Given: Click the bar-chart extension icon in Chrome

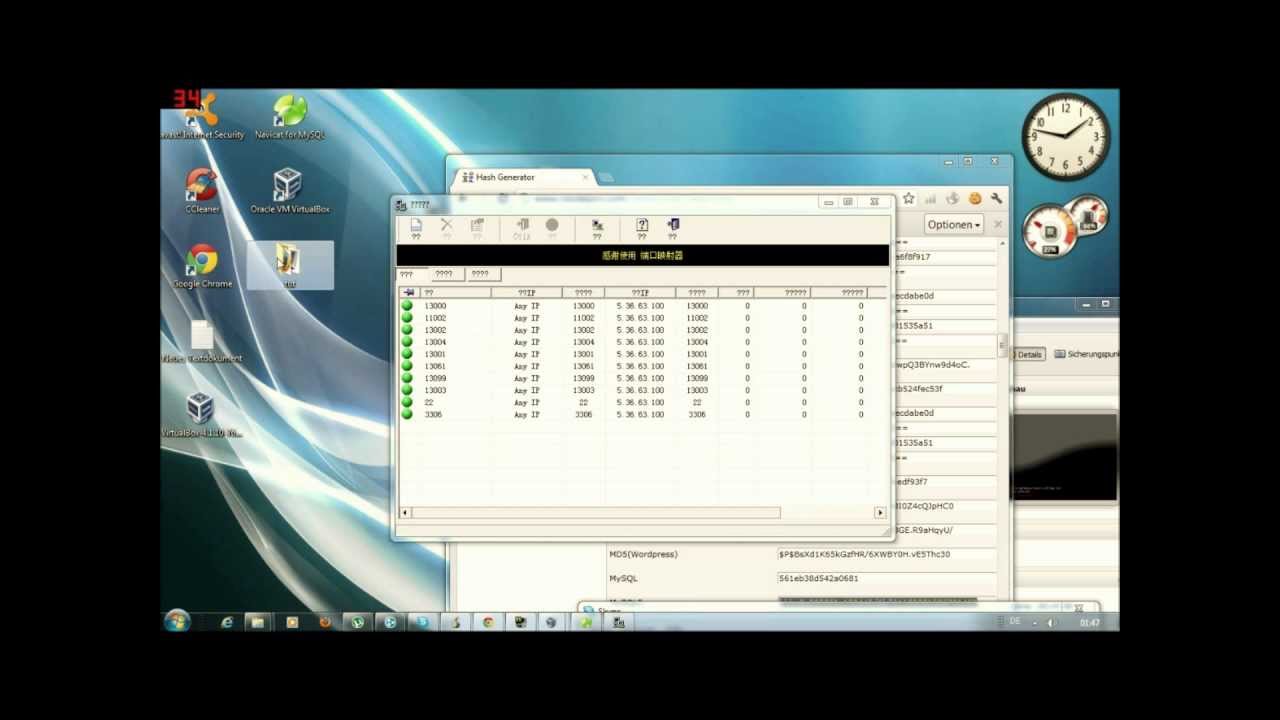Looking at the screenshot, I should coord(931,199).
